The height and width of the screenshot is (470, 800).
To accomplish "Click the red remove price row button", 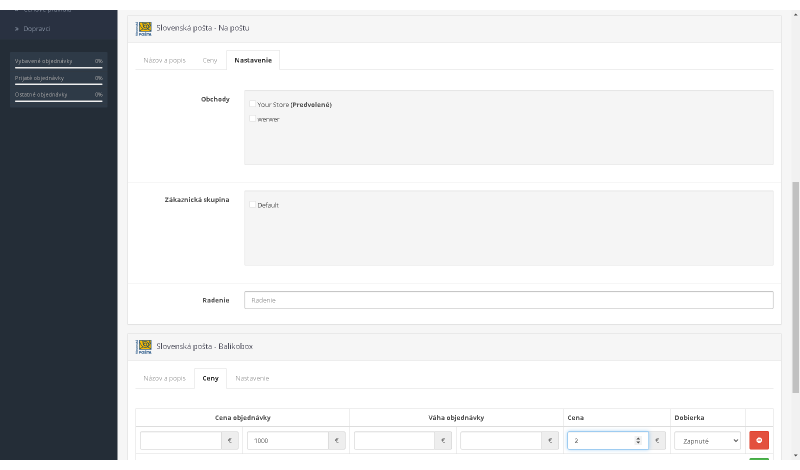I will tap(759, 440).
